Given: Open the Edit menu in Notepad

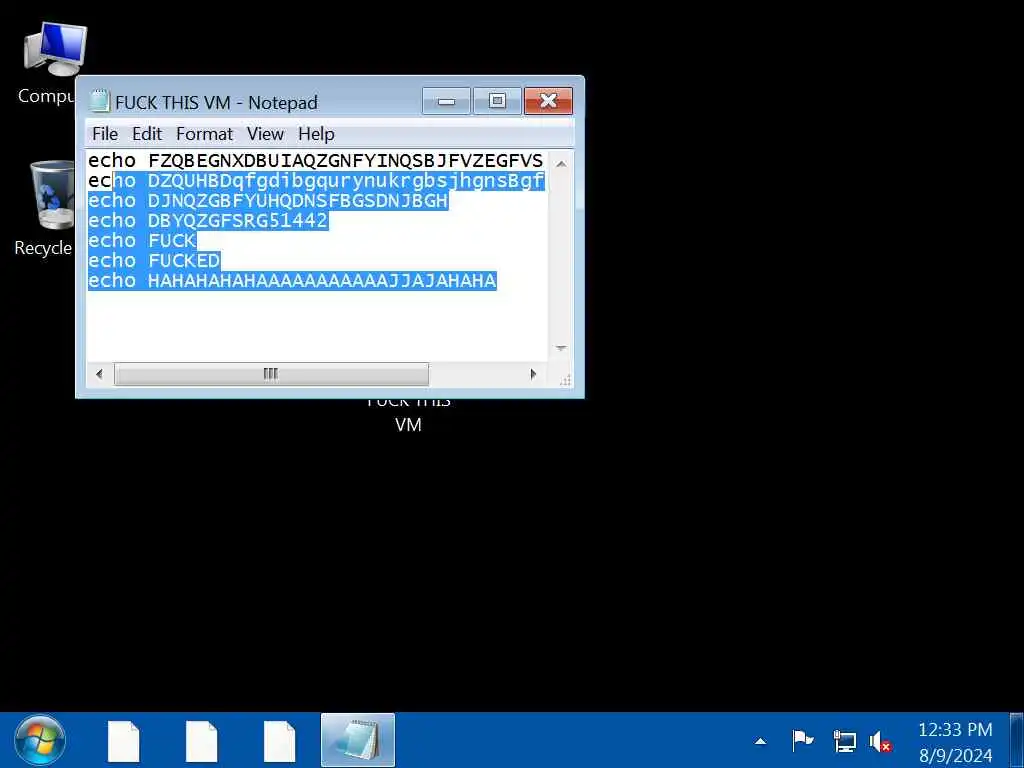Looking at the screenshot, I should coord(147,134).
